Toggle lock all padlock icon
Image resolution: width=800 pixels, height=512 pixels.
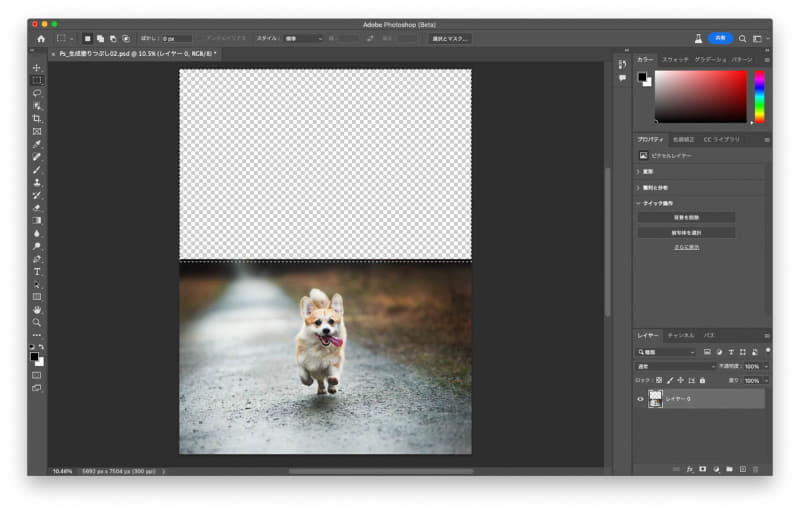[703, 380]
